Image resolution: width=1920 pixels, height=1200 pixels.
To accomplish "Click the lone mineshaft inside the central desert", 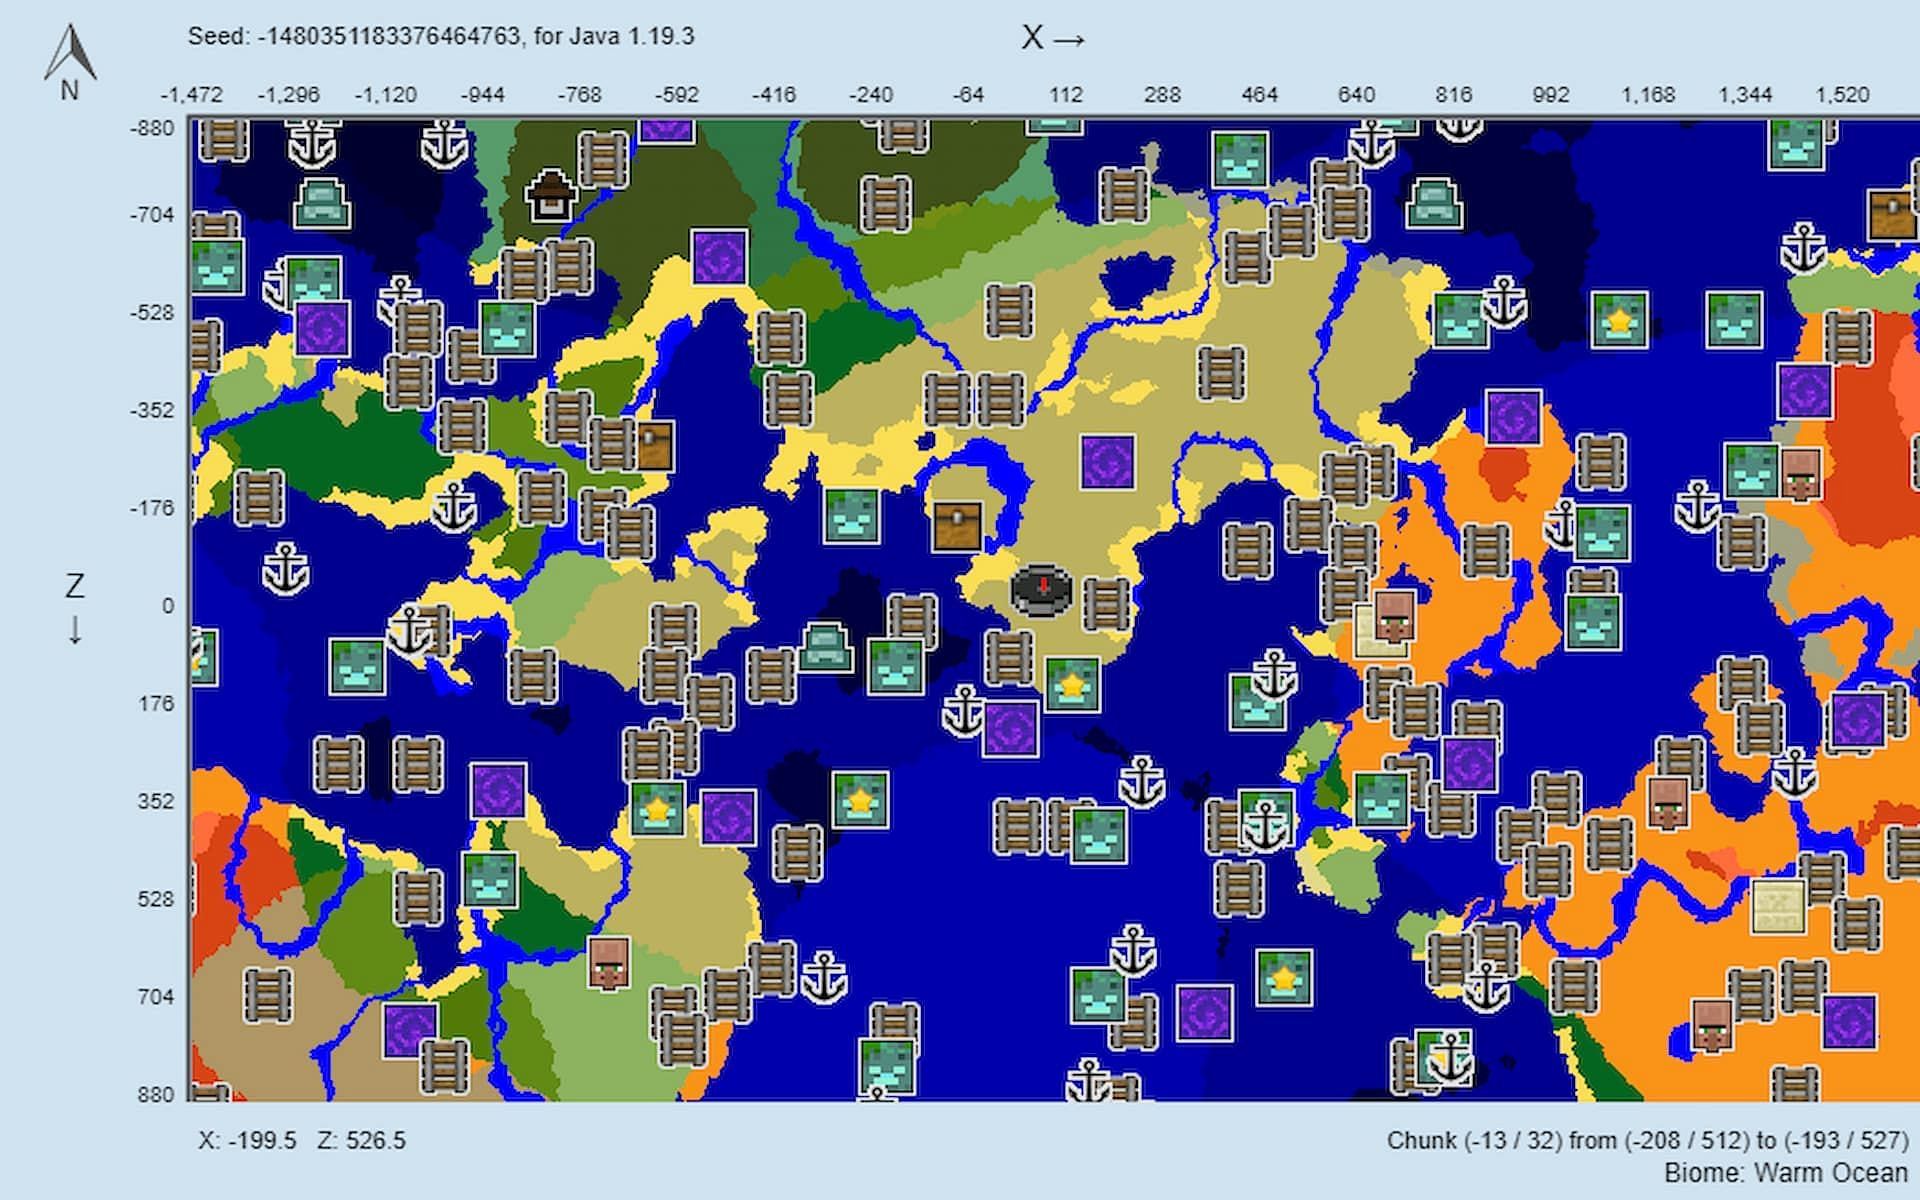I will [1220, 372].
